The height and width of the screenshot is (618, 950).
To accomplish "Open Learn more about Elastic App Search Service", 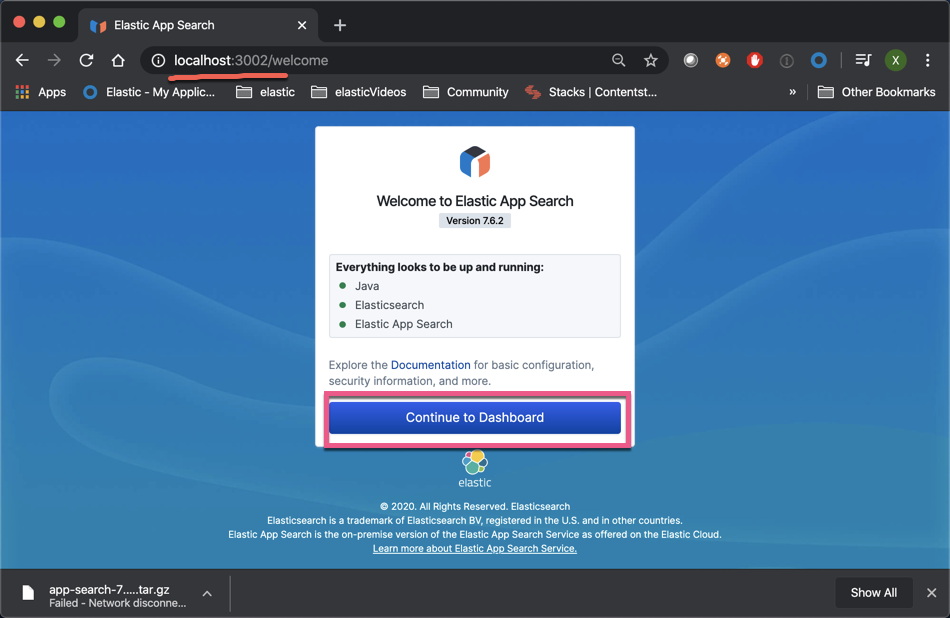I will pyautogui.click(x=475, y=548).
